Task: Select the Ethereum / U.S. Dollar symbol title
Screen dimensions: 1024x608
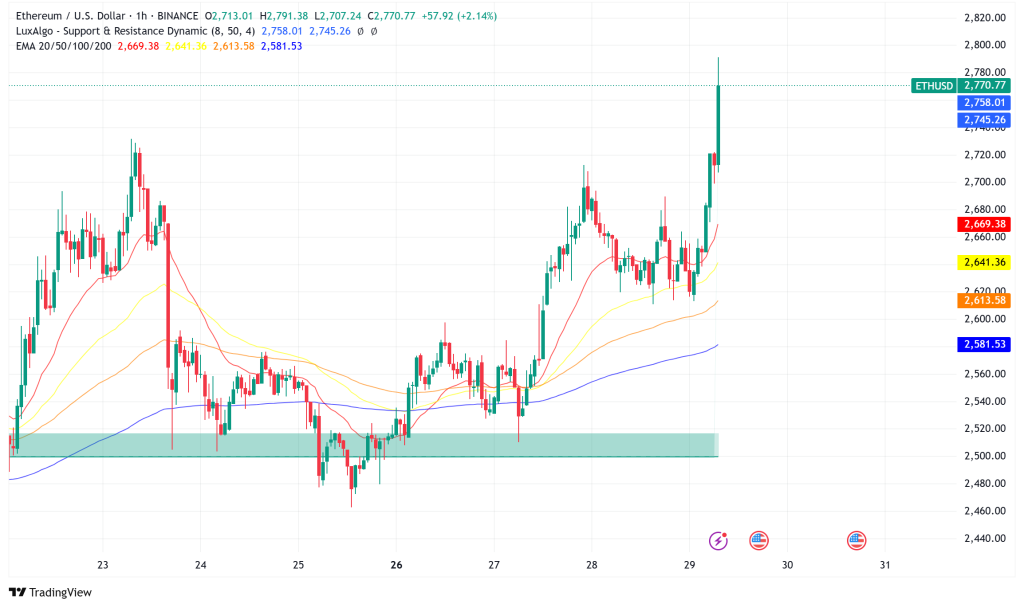Action: coord(71,16)
